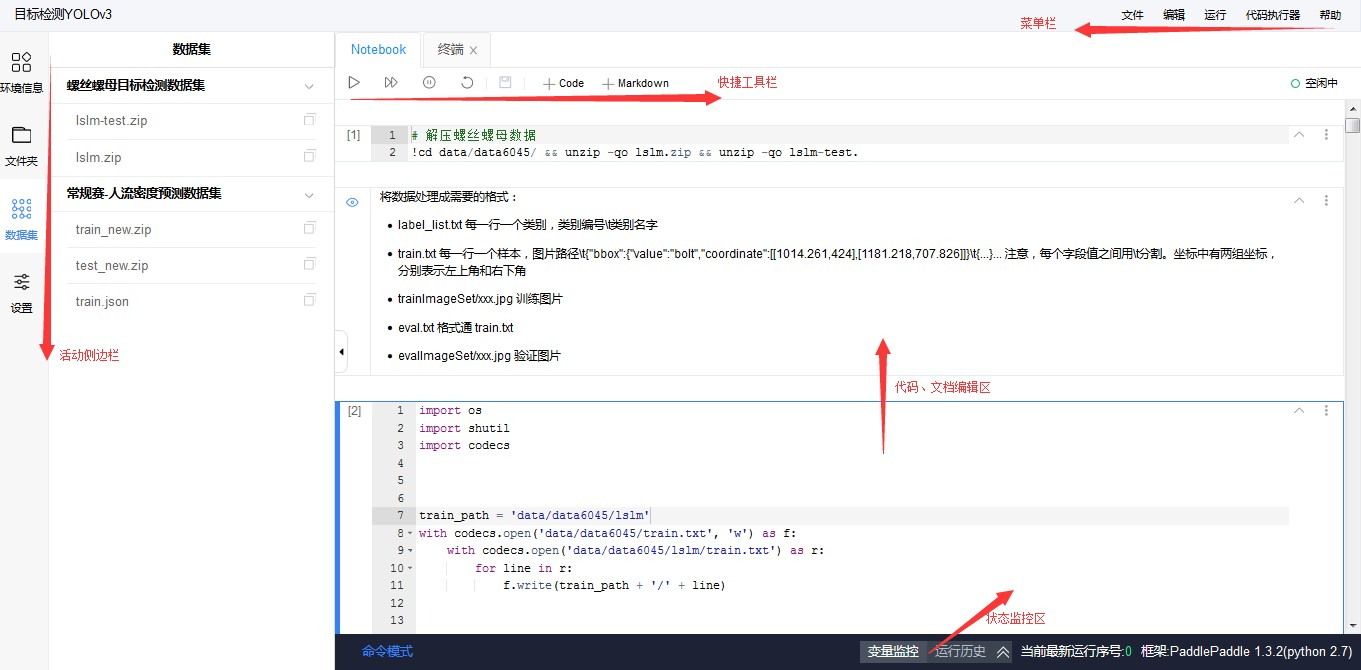Click inside code cell [1] editor

pos(848,144)
